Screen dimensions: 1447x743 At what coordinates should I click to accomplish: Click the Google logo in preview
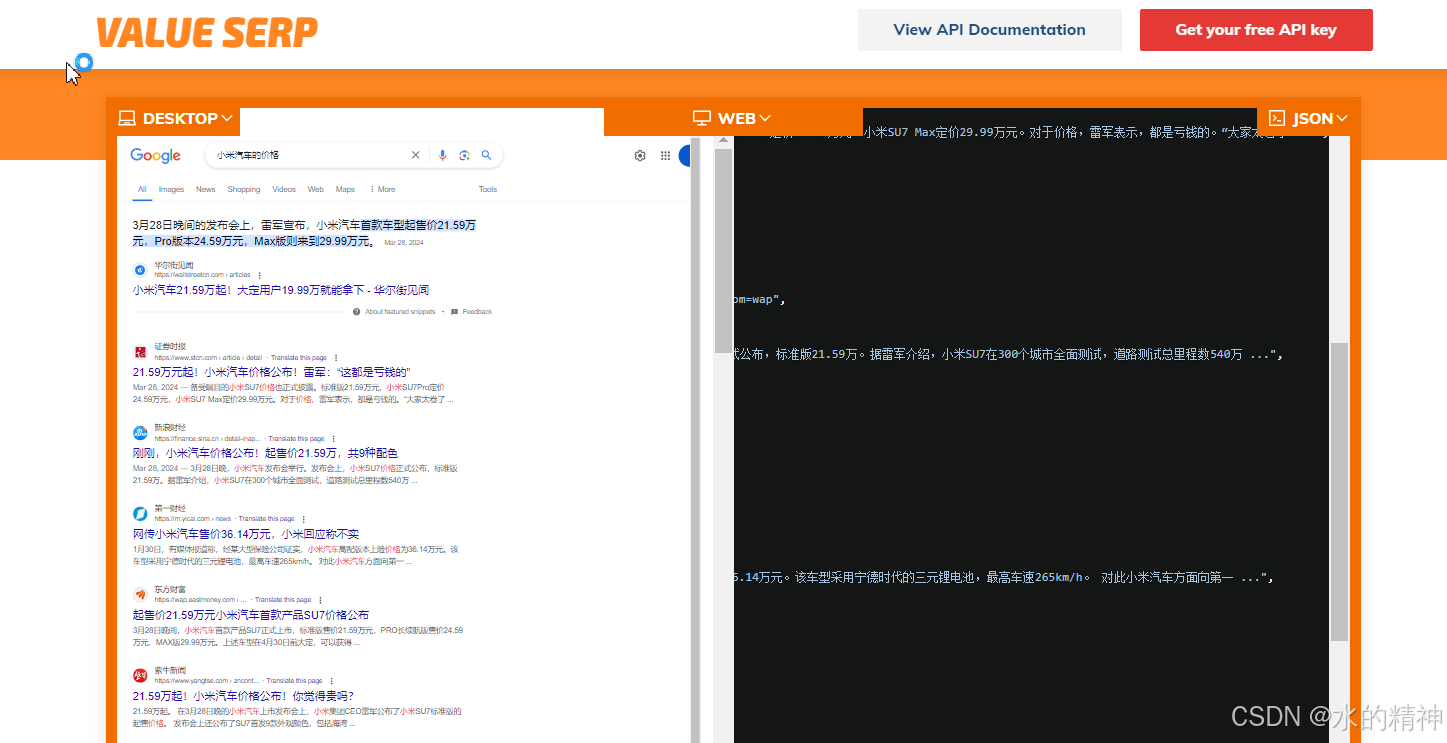(x=155, y=155)
